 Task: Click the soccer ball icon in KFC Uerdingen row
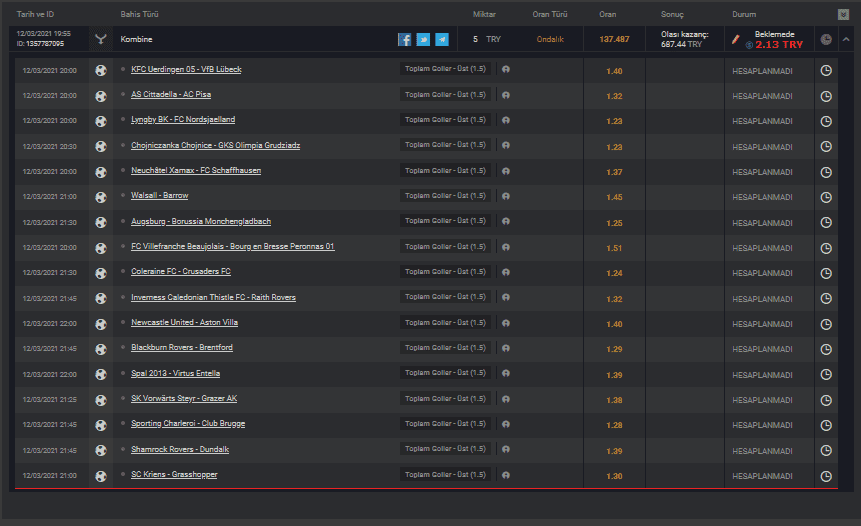coord(100,70)
